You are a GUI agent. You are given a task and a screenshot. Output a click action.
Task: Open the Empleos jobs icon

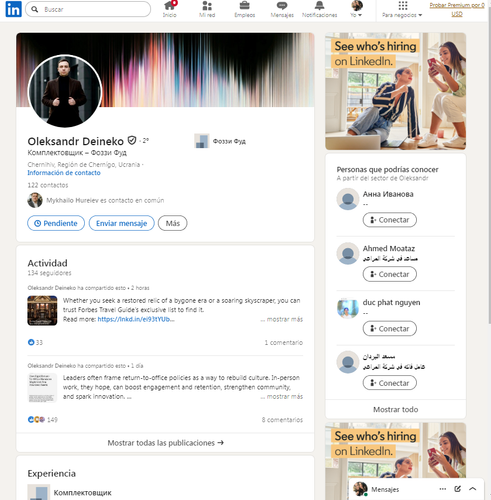(244, 9)
